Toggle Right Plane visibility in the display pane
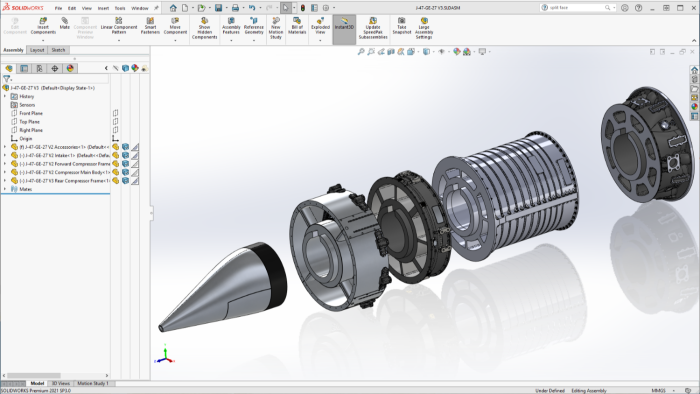Image resolution: width=700 pixels, height=394 pixels. point(115,130)
